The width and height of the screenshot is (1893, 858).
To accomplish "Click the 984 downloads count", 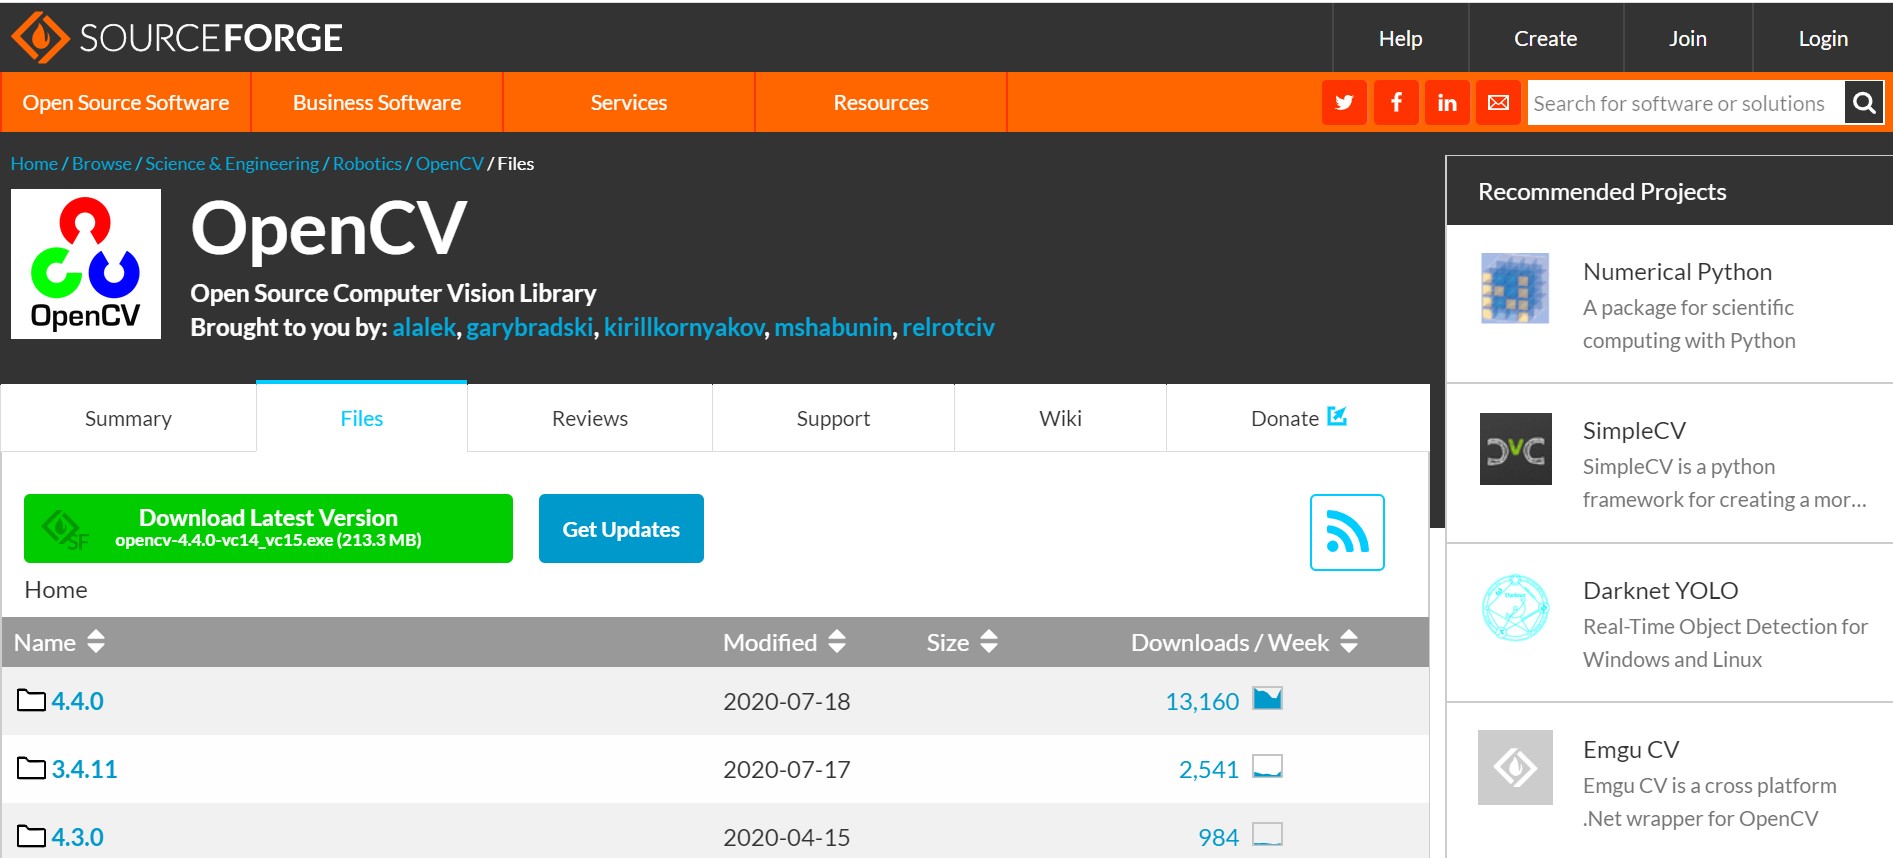I will [1218, 837].
